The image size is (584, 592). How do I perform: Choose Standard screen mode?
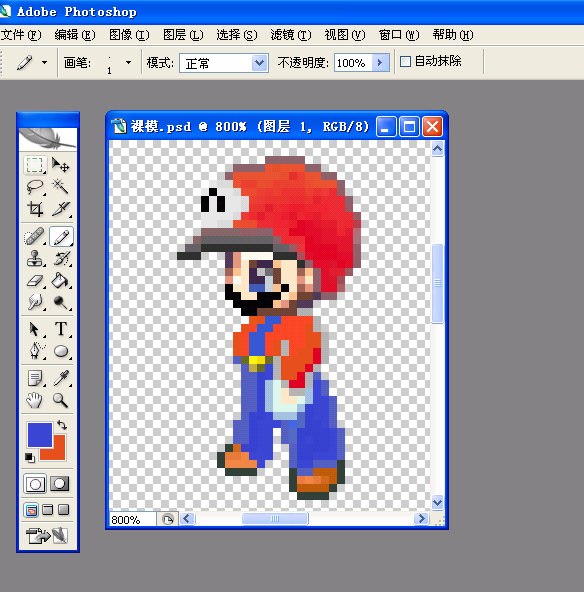pyautogui.click(x=31, y=510)
